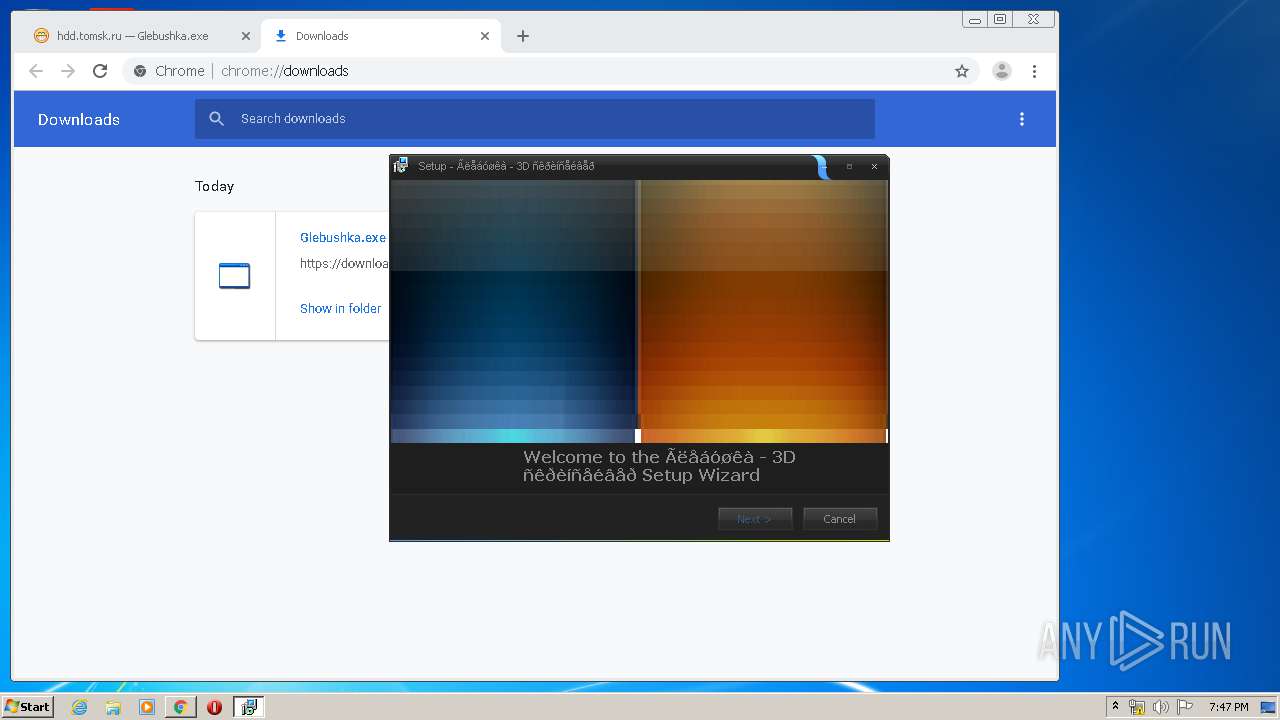This screenshot has height=720, width=1280.
Task: Launch Internet Explorer from the taskbar
Action: (x=79, y=707)
